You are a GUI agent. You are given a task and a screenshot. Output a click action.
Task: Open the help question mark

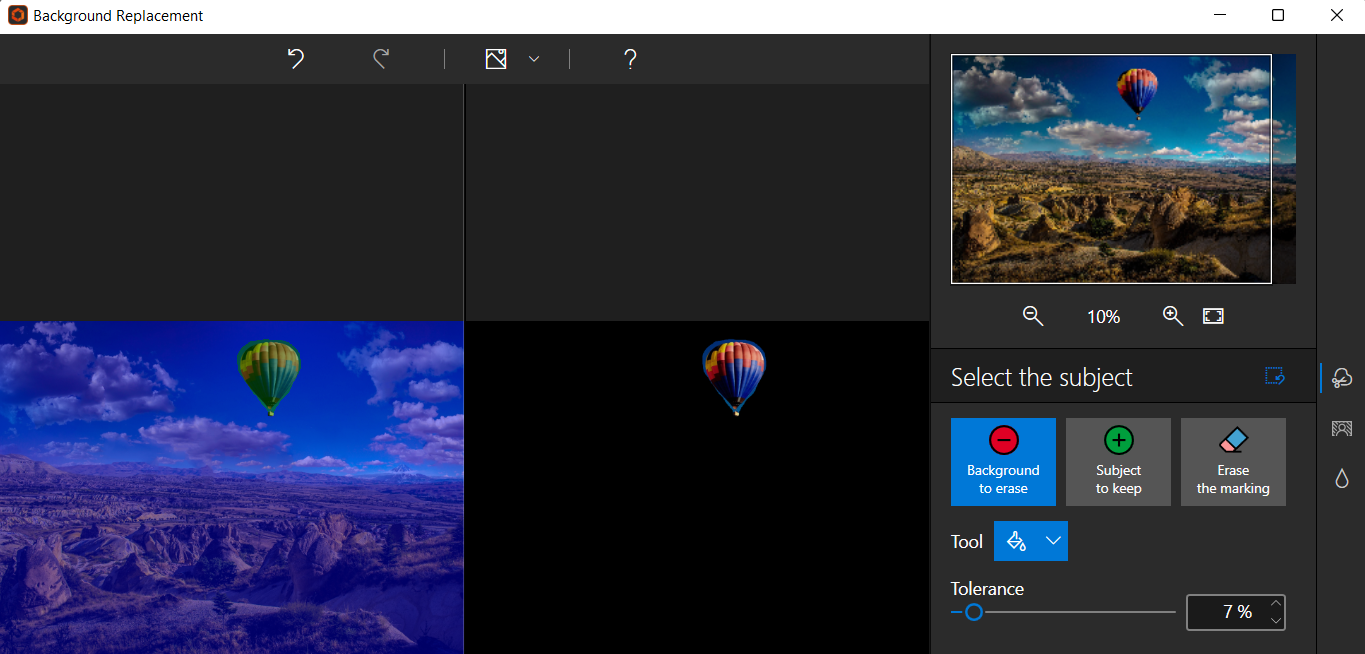coord(630,59)
